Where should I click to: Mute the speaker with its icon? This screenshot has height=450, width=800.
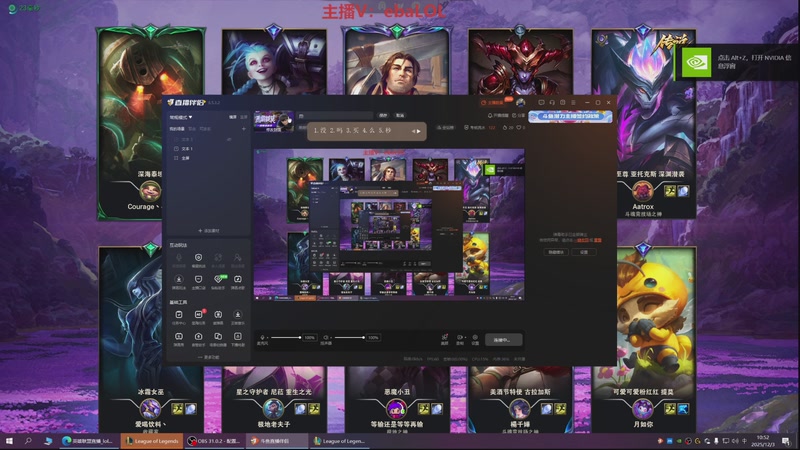[326, 338]
